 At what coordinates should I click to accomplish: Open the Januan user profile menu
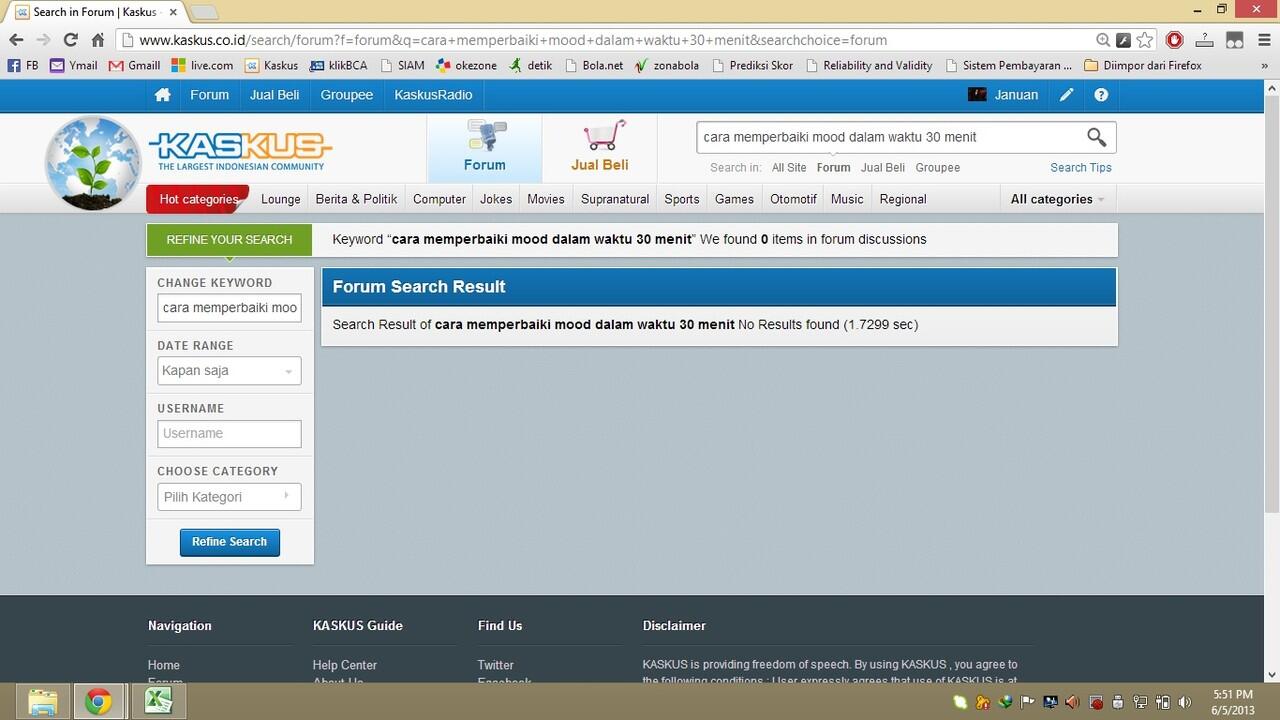1003,95
